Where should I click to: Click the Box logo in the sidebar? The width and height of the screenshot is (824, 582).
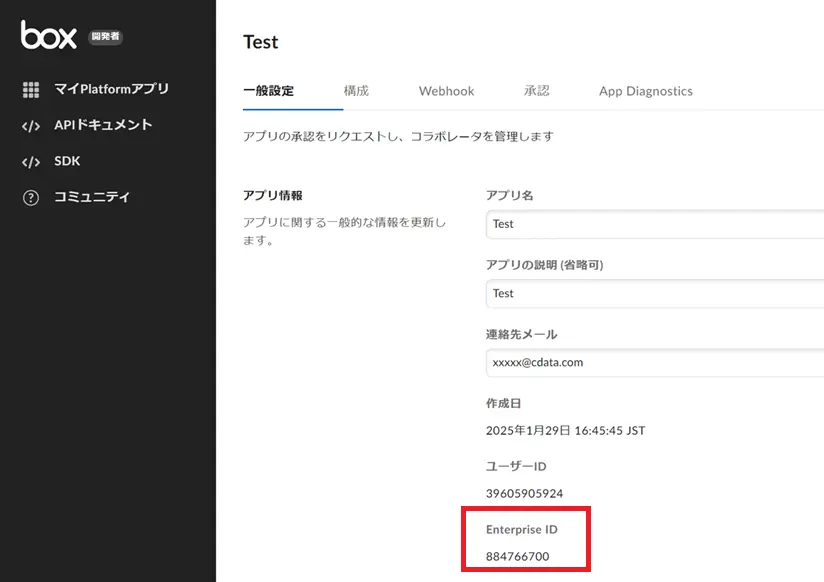tap(49, 35)
